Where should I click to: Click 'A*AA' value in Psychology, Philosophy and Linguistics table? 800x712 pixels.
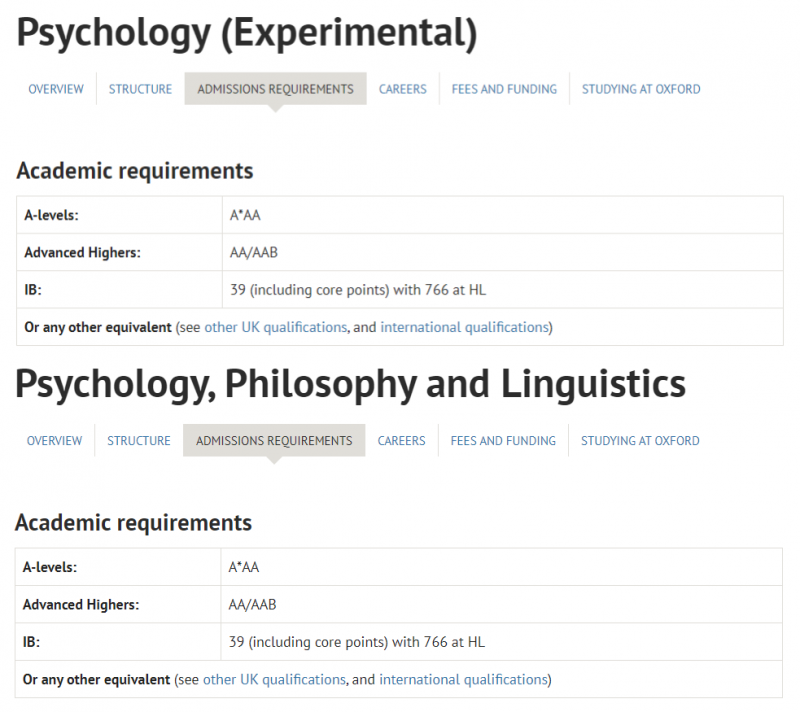pos(244,567)
